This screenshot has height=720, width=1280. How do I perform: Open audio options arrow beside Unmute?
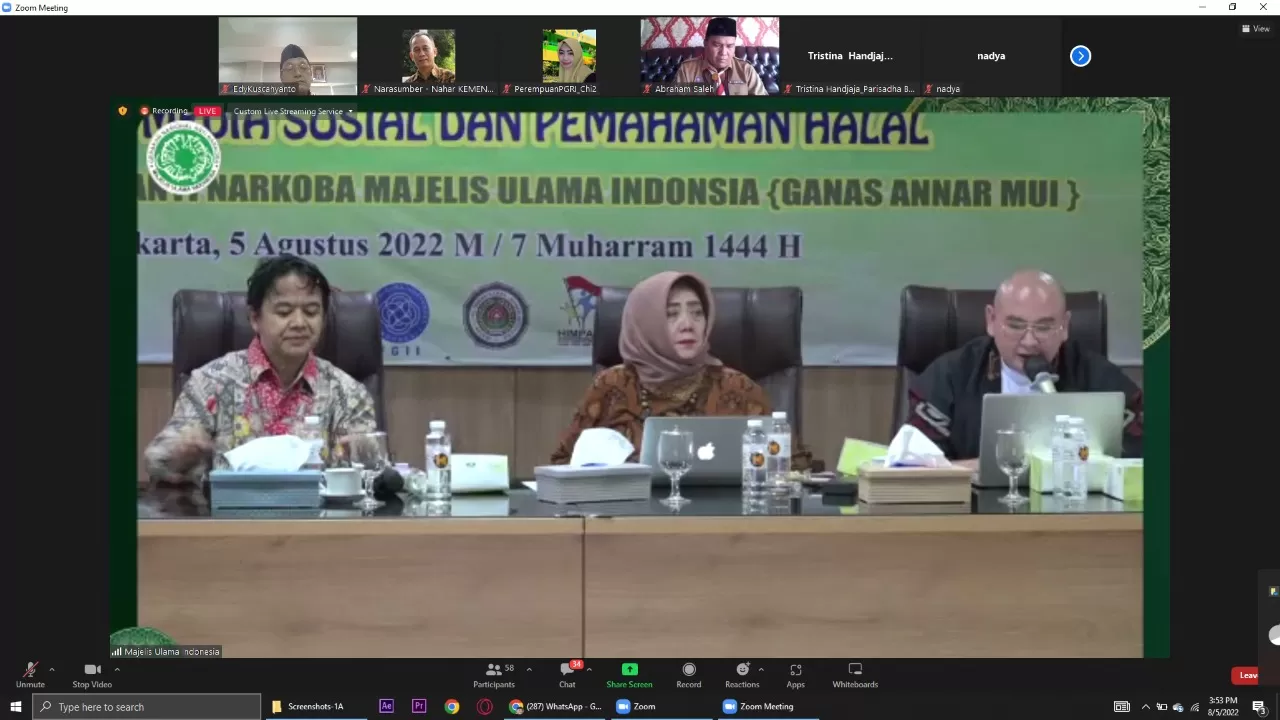tap(52, 670)
